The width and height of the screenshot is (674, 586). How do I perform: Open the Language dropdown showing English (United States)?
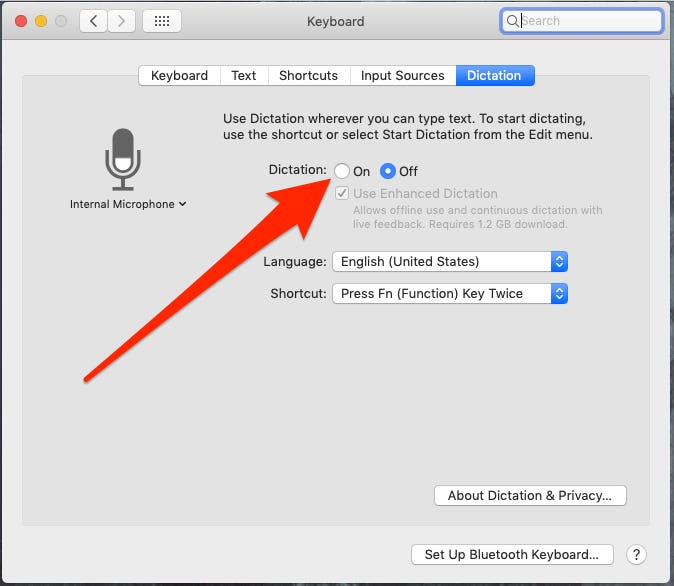449,262
